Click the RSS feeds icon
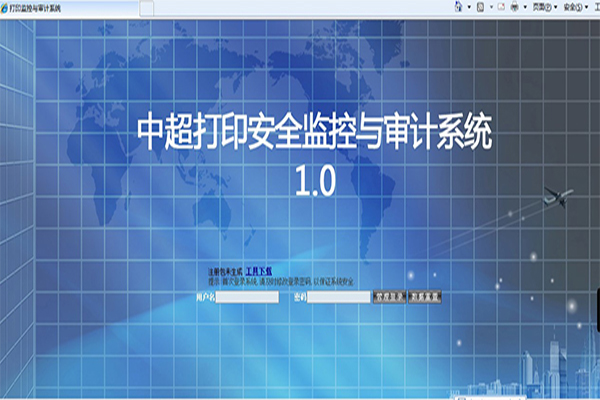The height and width of the screenshot is (400, 600). pyautogui.click(x=480, y=7)
